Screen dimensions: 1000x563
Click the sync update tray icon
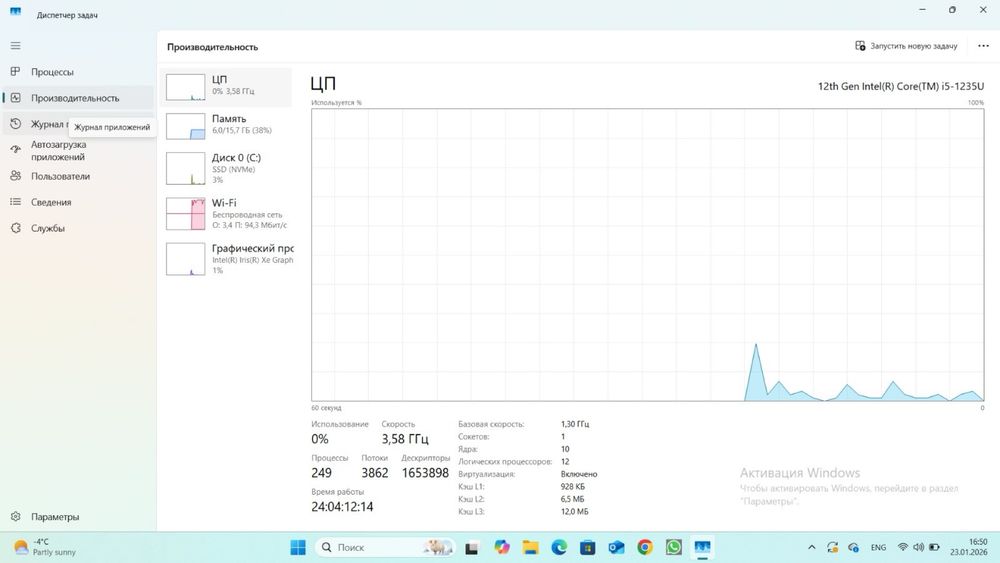pyautogui.click(x=832, y=547)
